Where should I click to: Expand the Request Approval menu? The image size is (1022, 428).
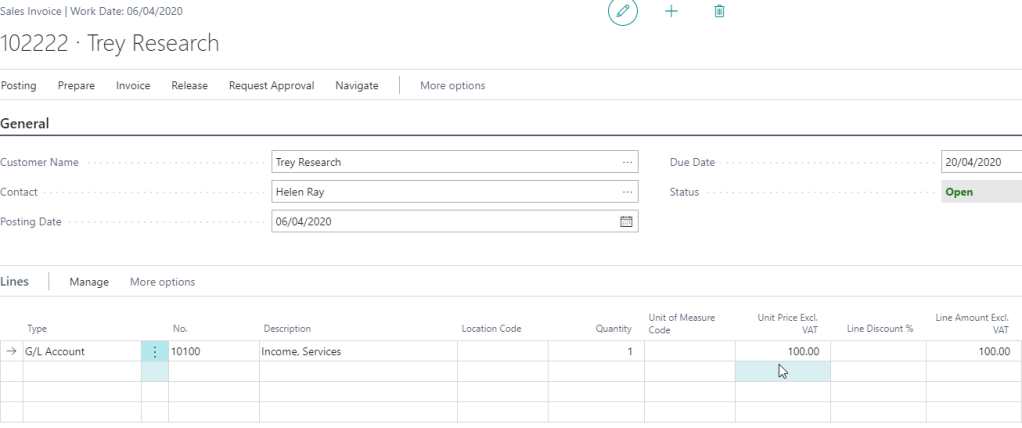pos(271,86)
